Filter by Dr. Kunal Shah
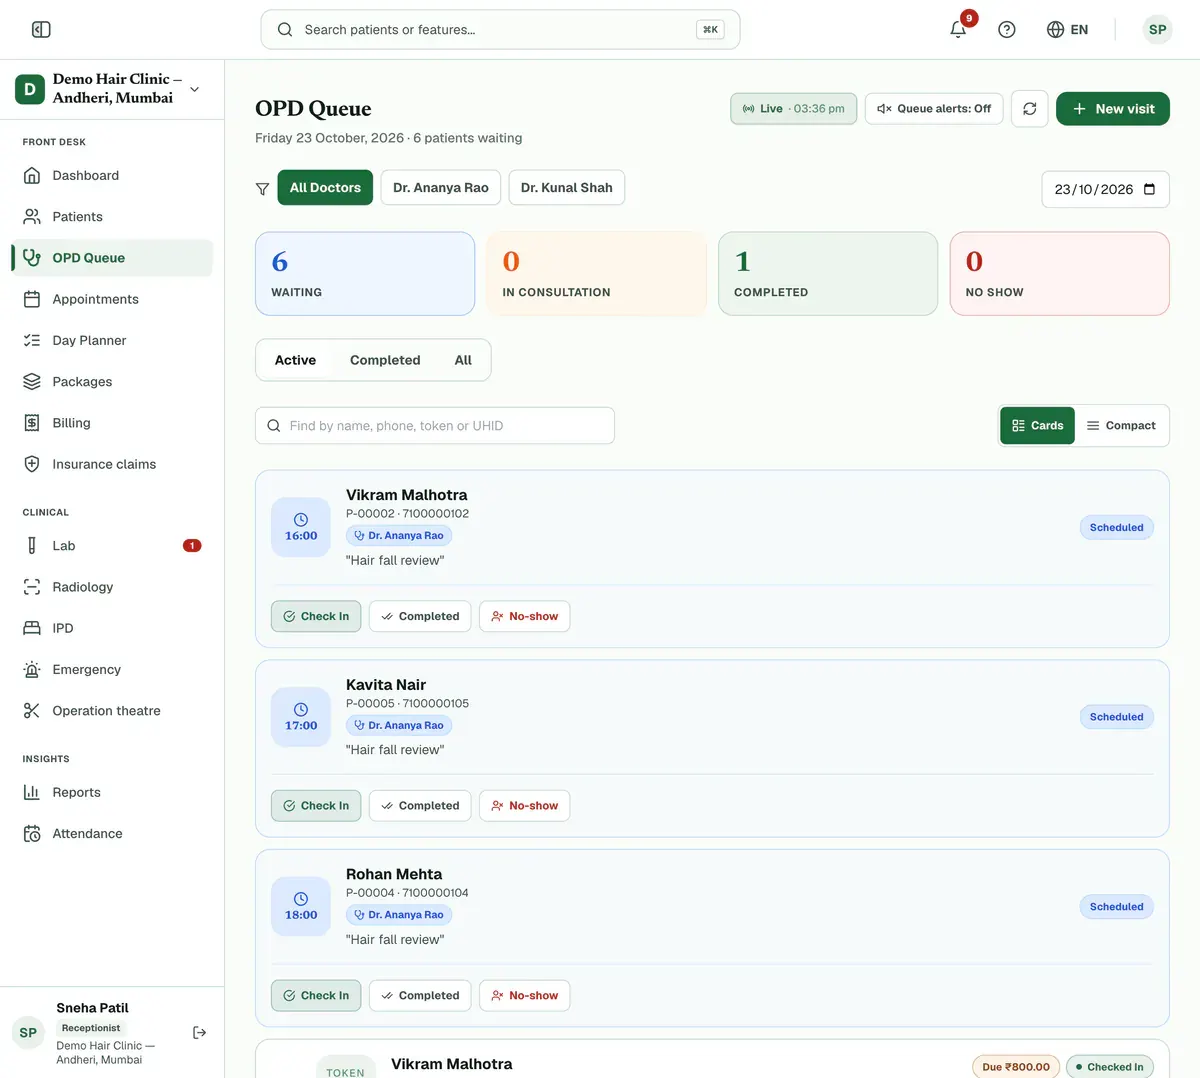 click(567, 188)
